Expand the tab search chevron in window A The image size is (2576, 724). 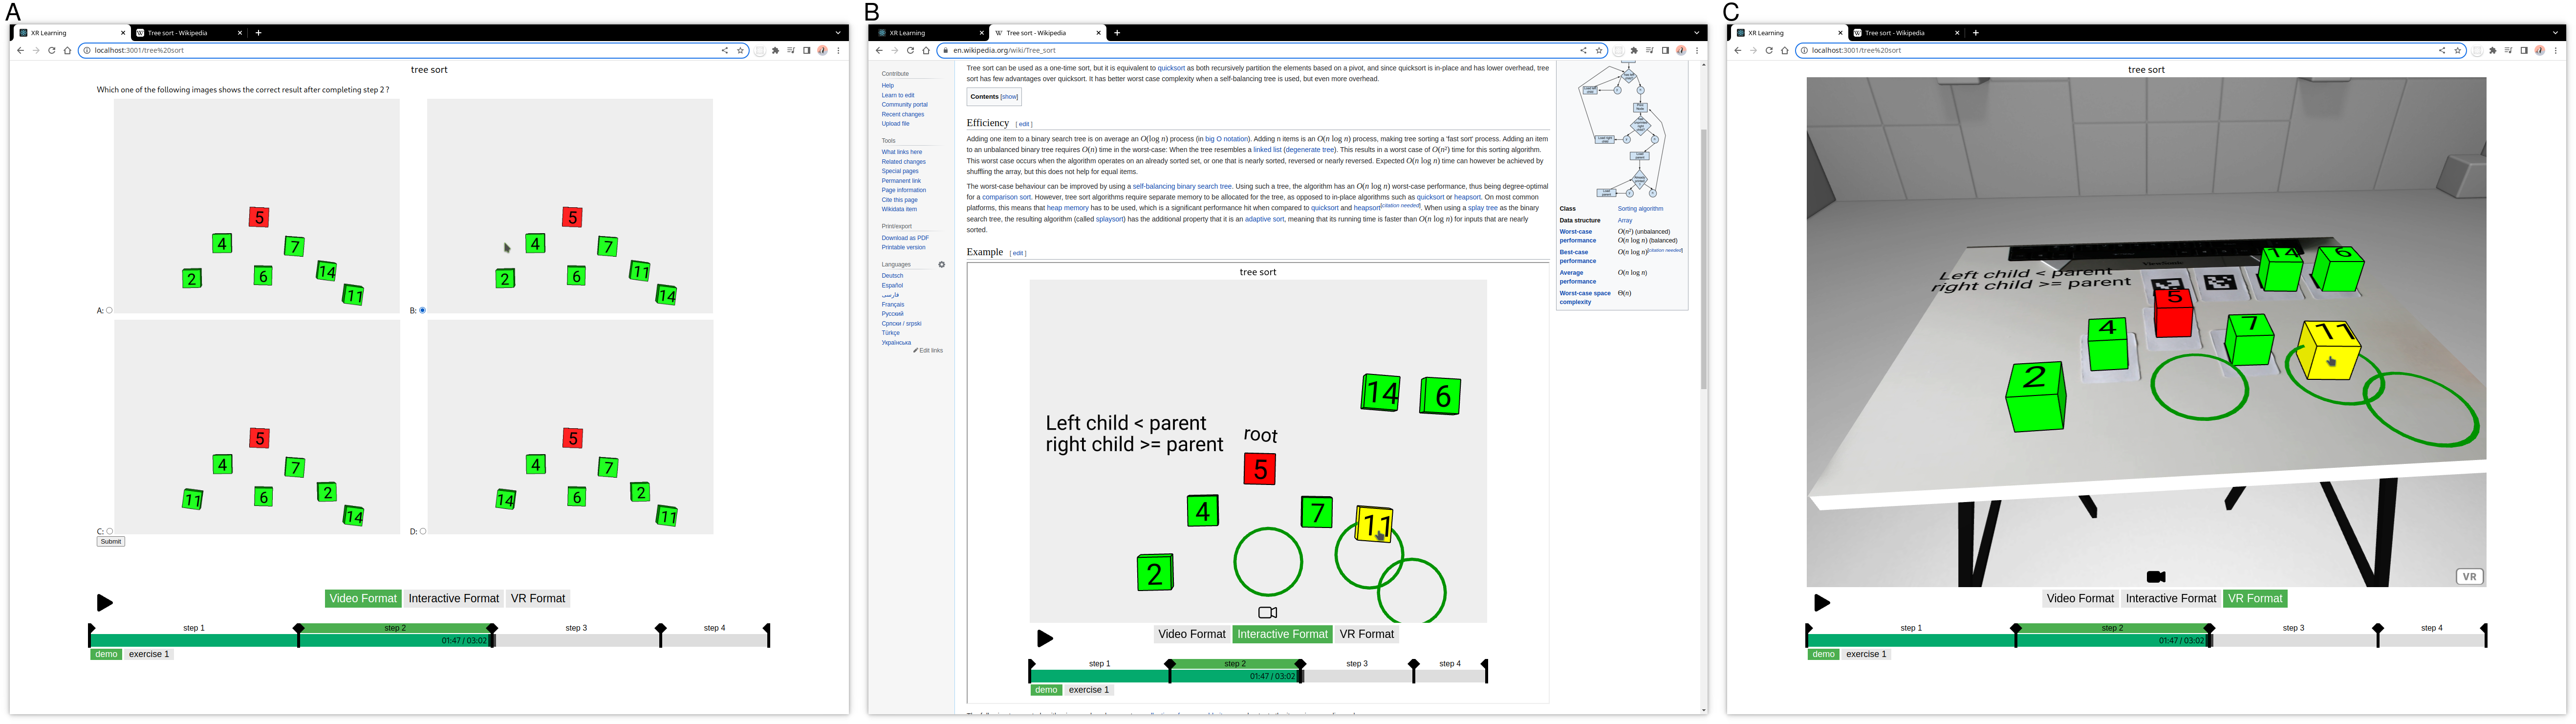(838, 33)
